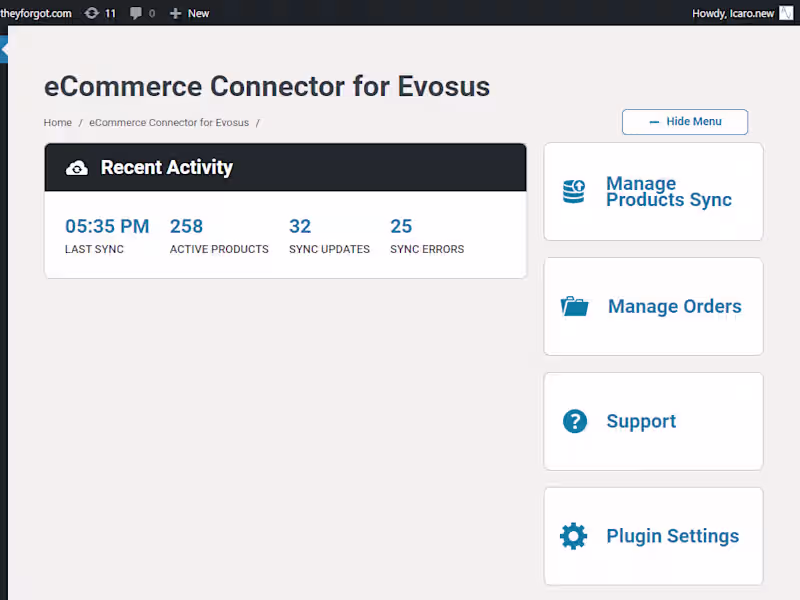Click the updates icon showing 11
The image size is (800, 600).
tap(93, 13)
